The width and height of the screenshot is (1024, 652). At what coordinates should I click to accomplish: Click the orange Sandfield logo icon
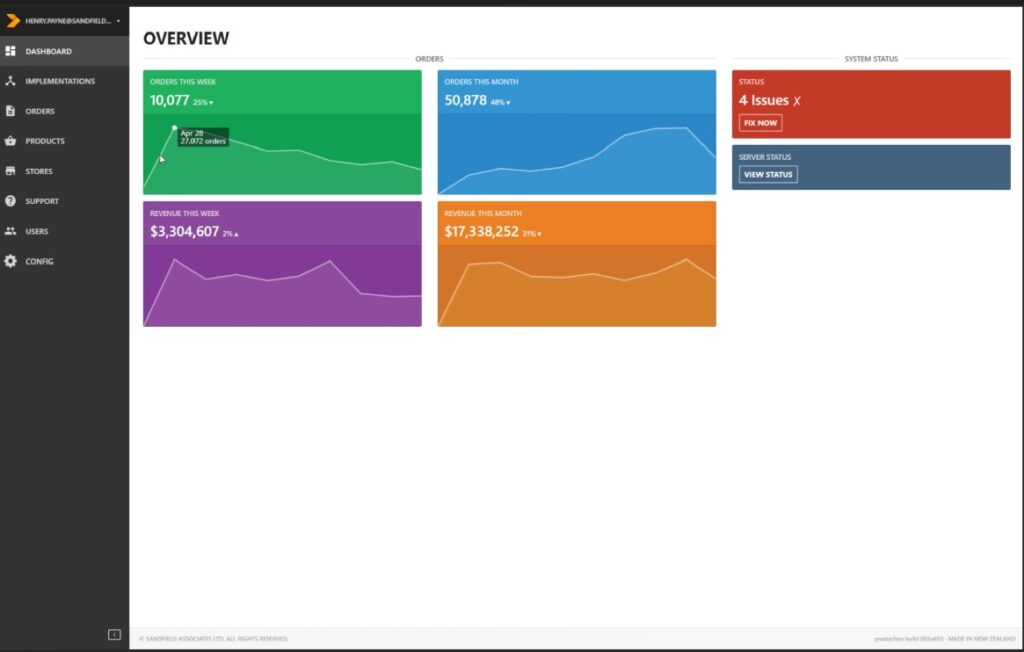[14, 19]
